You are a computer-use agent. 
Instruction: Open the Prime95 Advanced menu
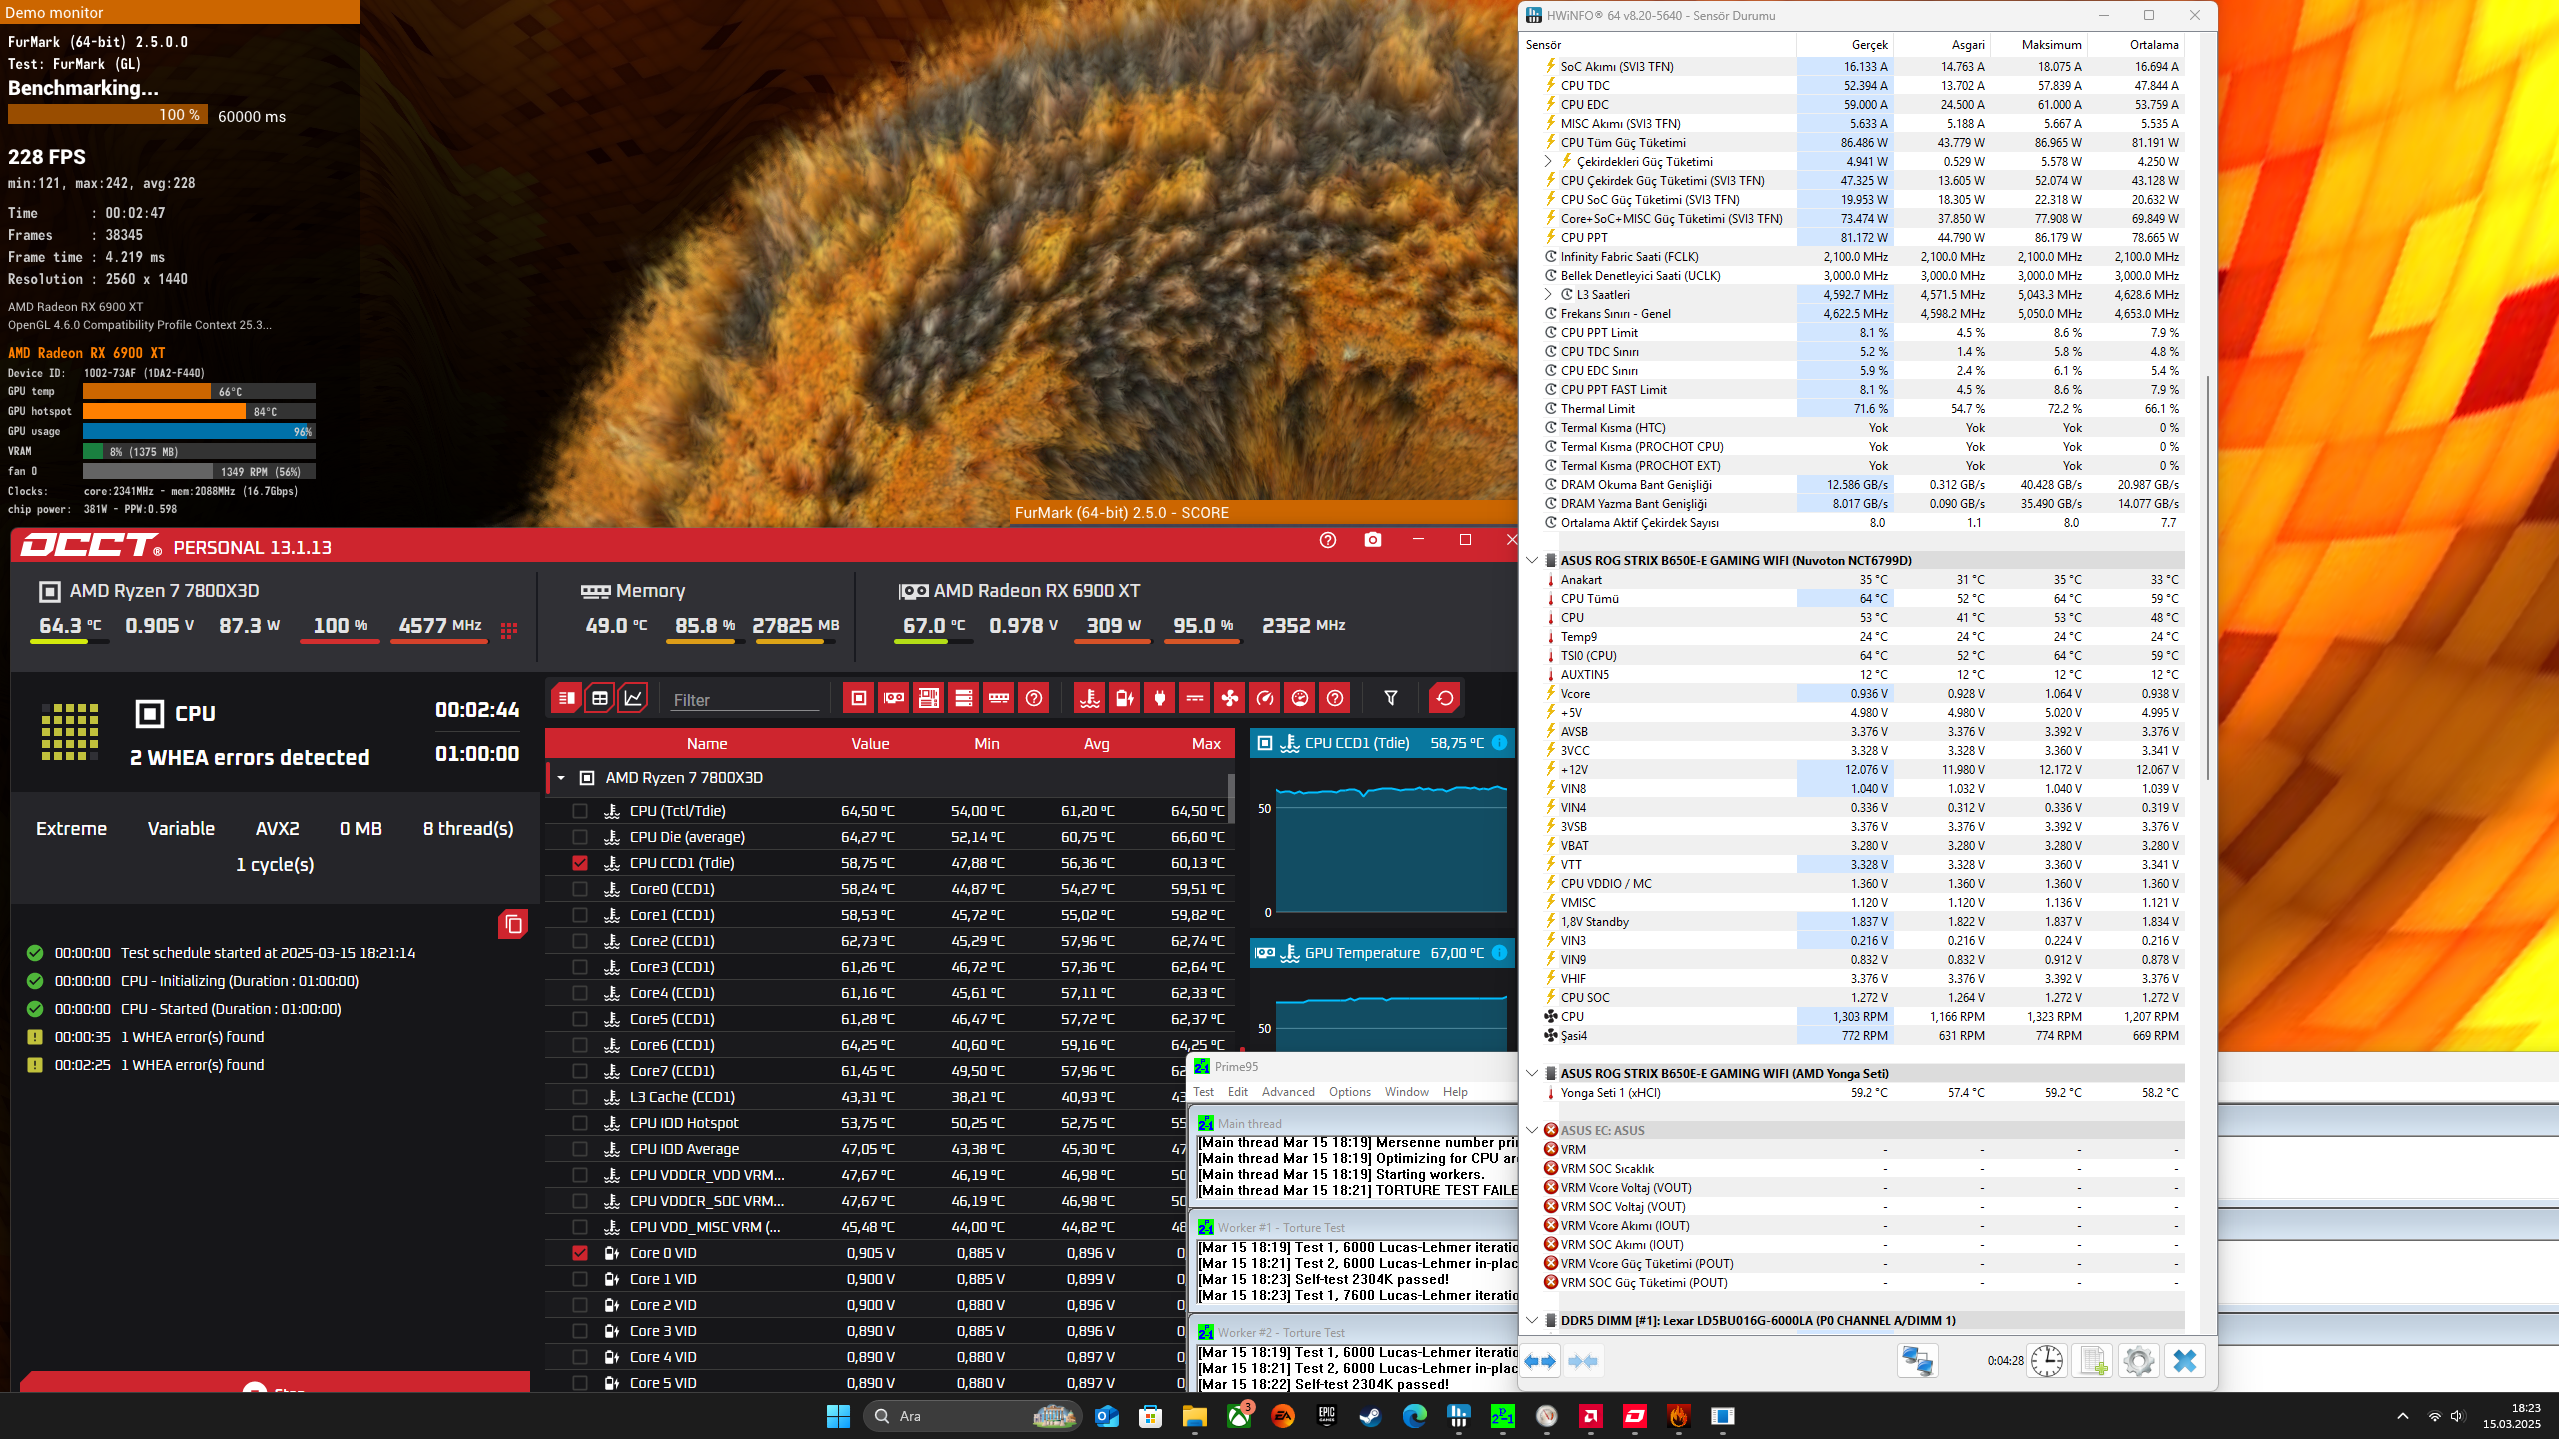pyautogui.click(x=1287, y=1092)
